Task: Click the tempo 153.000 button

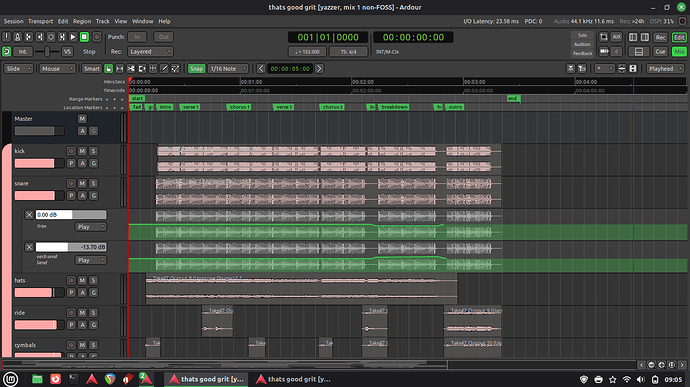Action: click(307, 52)
